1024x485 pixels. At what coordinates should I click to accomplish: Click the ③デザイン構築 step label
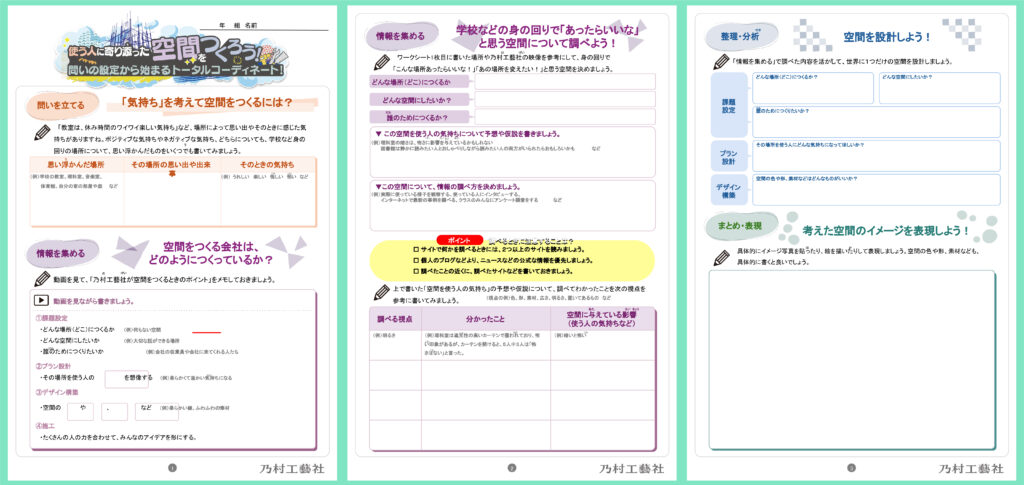click(56, 392)
